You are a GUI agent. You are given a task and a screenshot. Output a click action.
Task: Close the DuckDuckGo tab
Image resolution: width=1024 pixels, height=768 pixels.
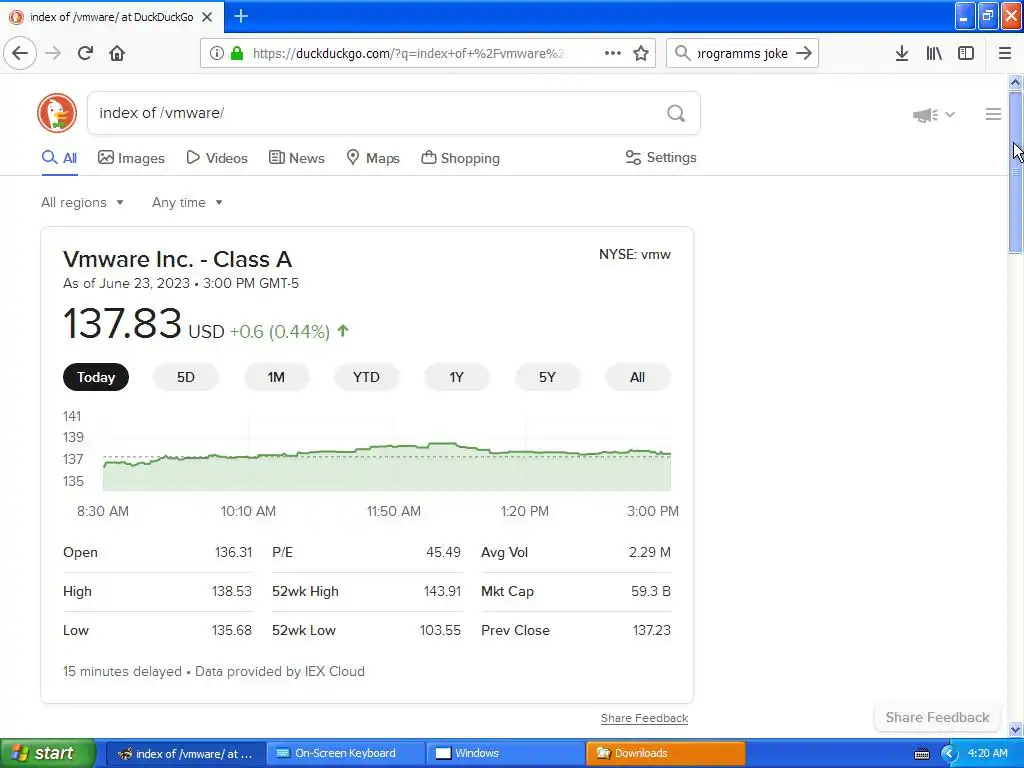coord(207,17)
